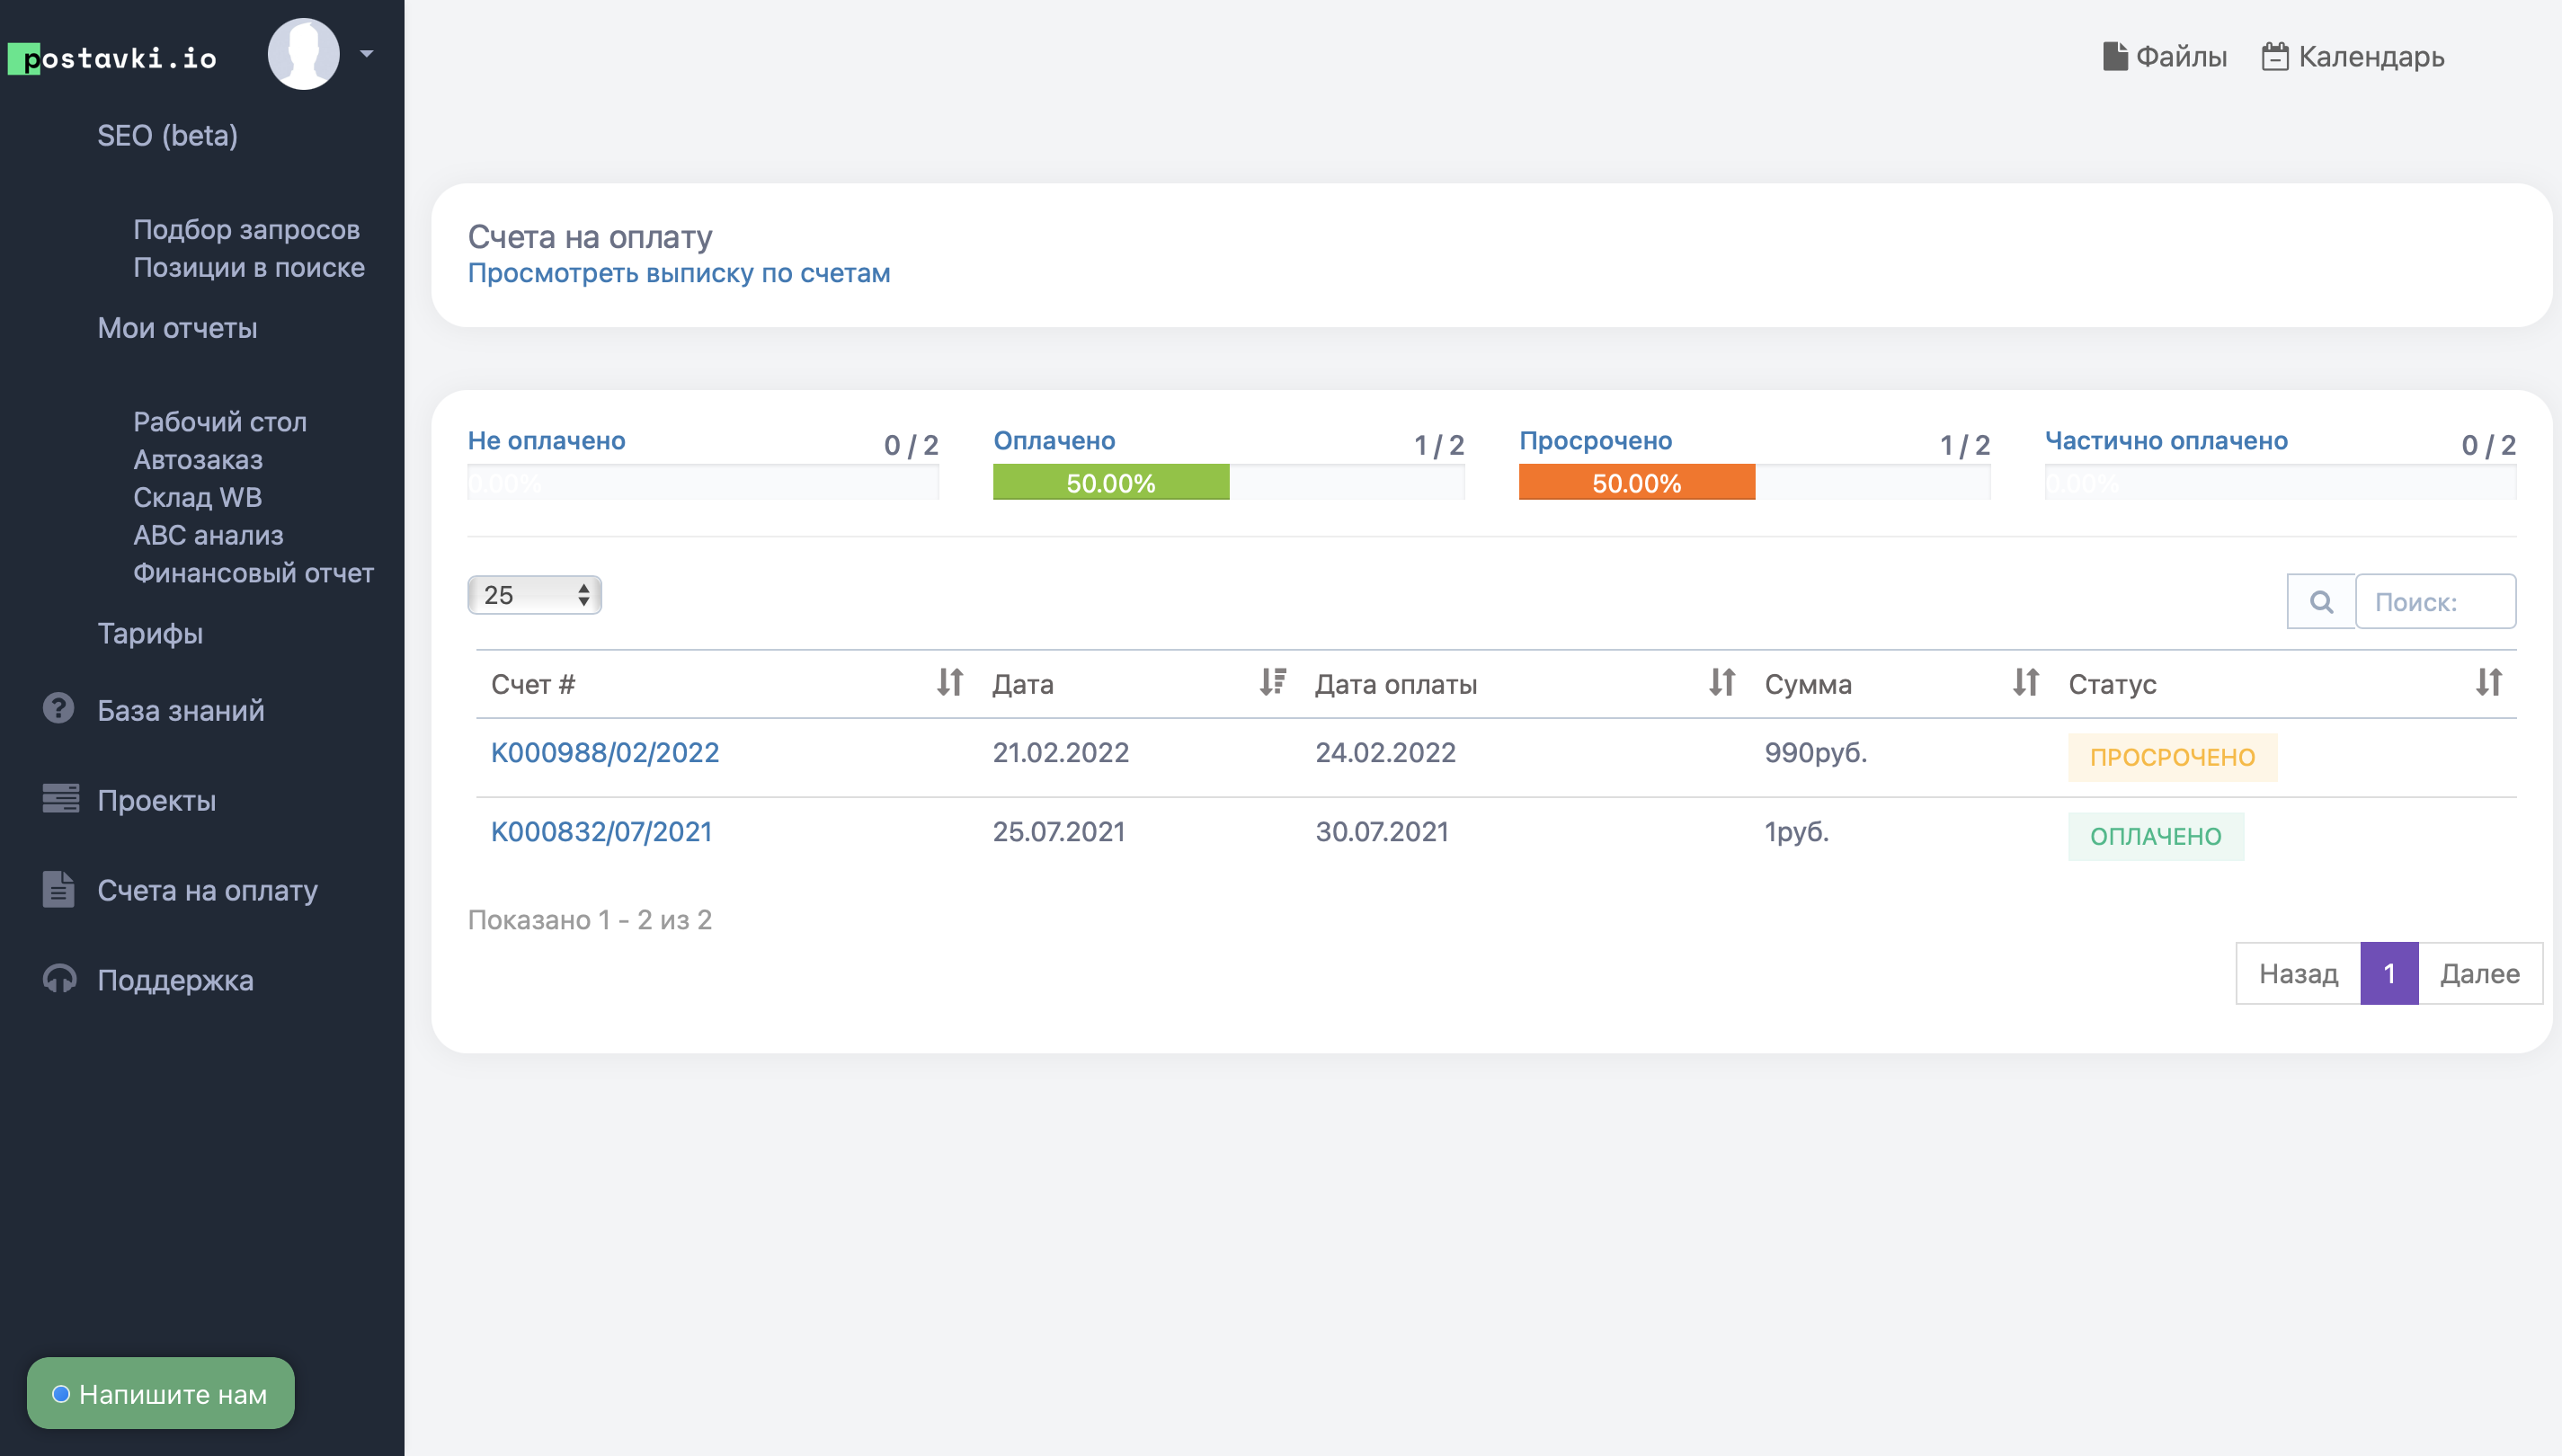Click Просмотреть выписку по счетам link
2562x1456 pixels.
click(678, 273)
